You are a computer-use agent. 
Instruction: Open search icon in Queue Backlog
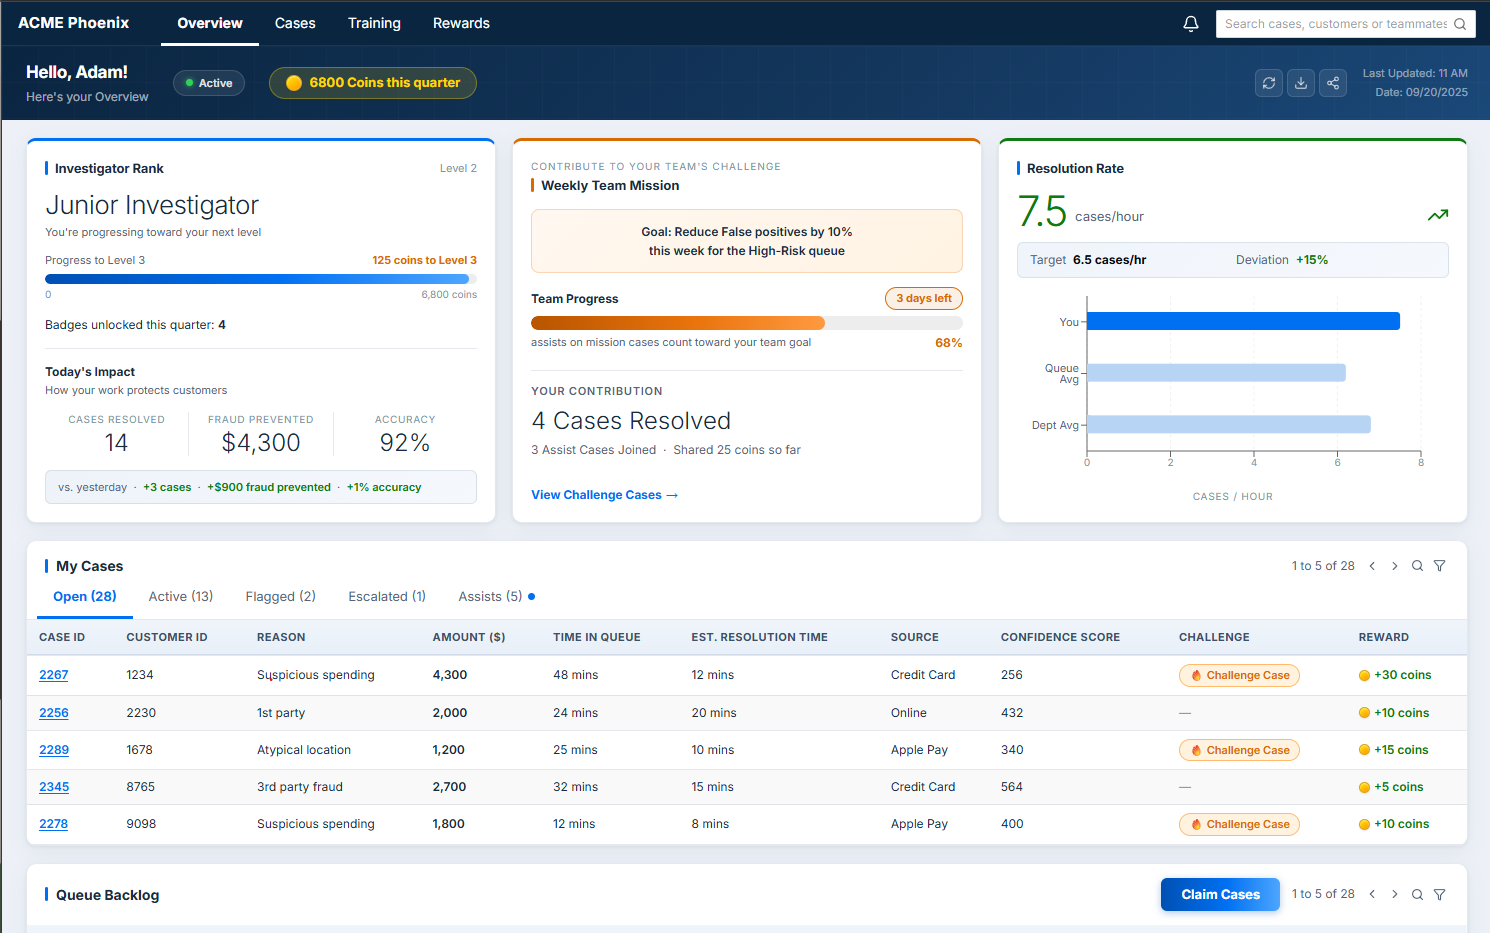click(x=1417, y=895)
